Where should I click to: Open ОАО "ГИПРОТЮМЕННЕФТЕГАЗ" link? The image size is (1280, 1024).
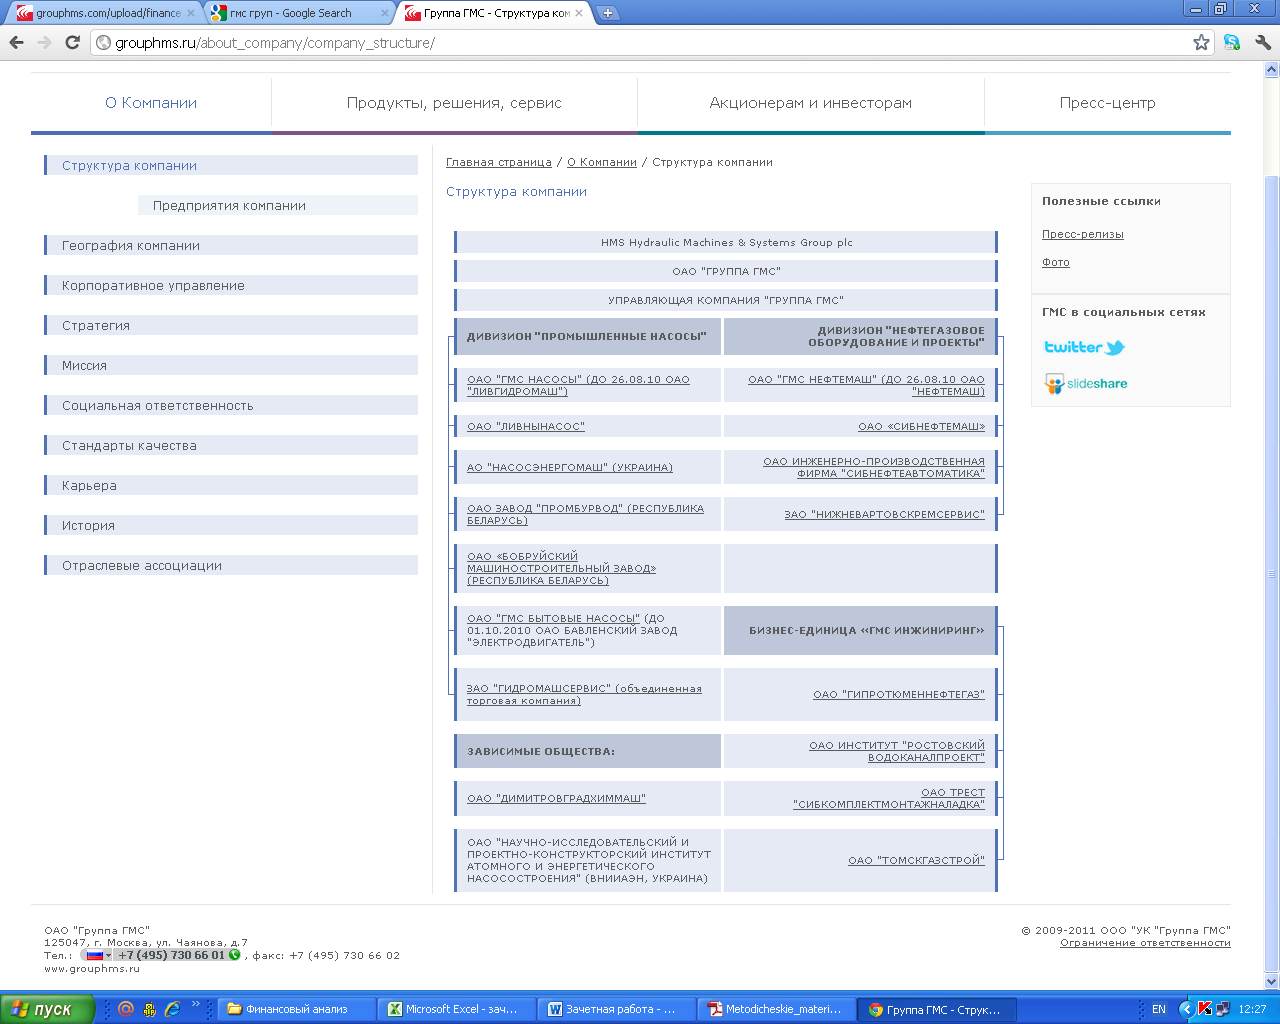pos(899,694)
